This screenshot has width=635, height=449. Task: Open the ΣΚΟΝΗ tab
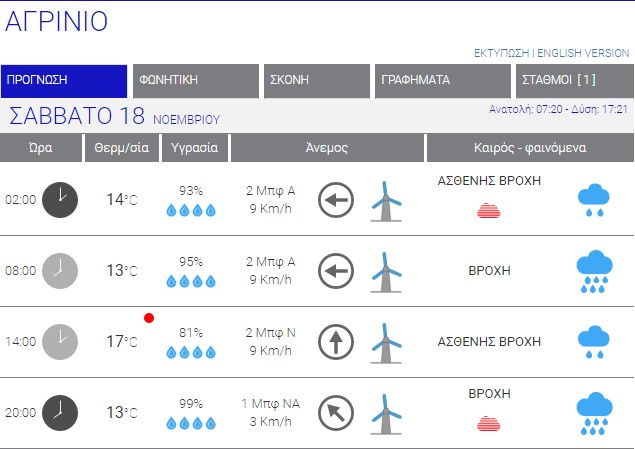[x=317, y=80]
